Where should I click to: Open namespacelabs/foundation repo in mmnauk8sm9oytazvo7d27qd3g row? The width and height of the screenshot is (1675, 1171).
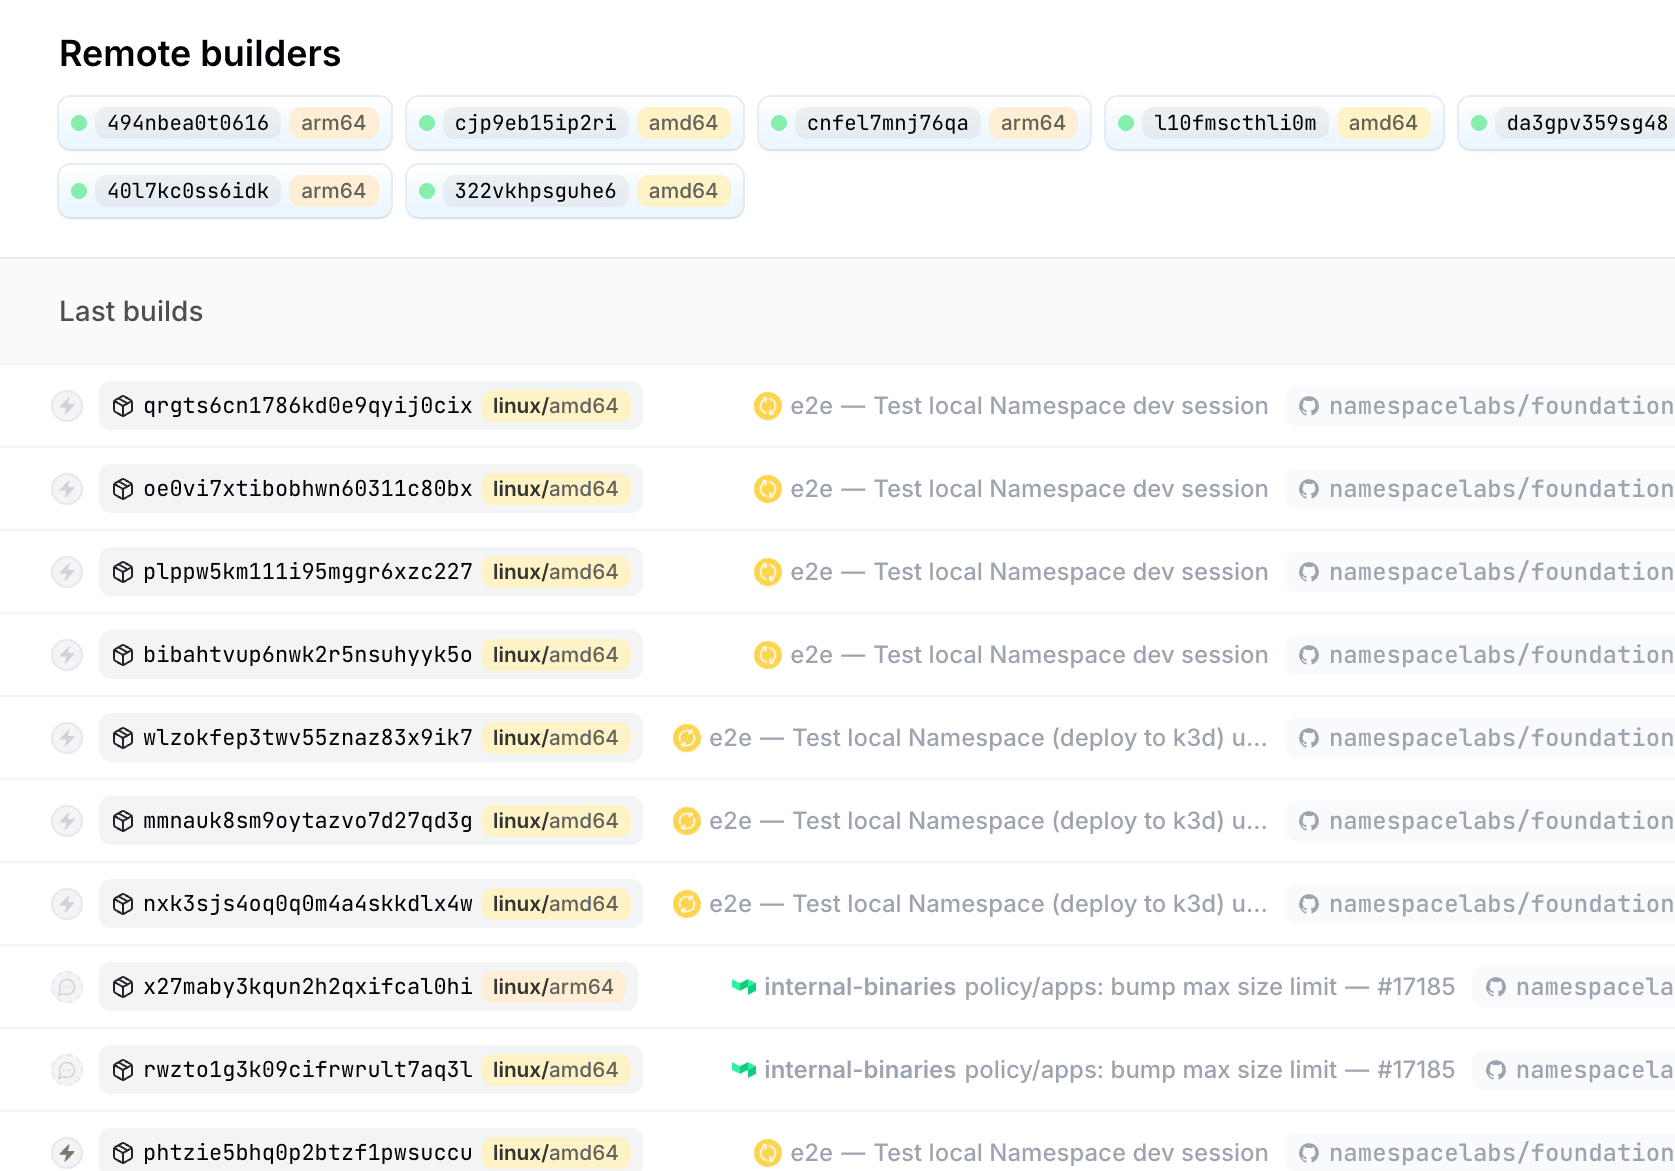1481,821
